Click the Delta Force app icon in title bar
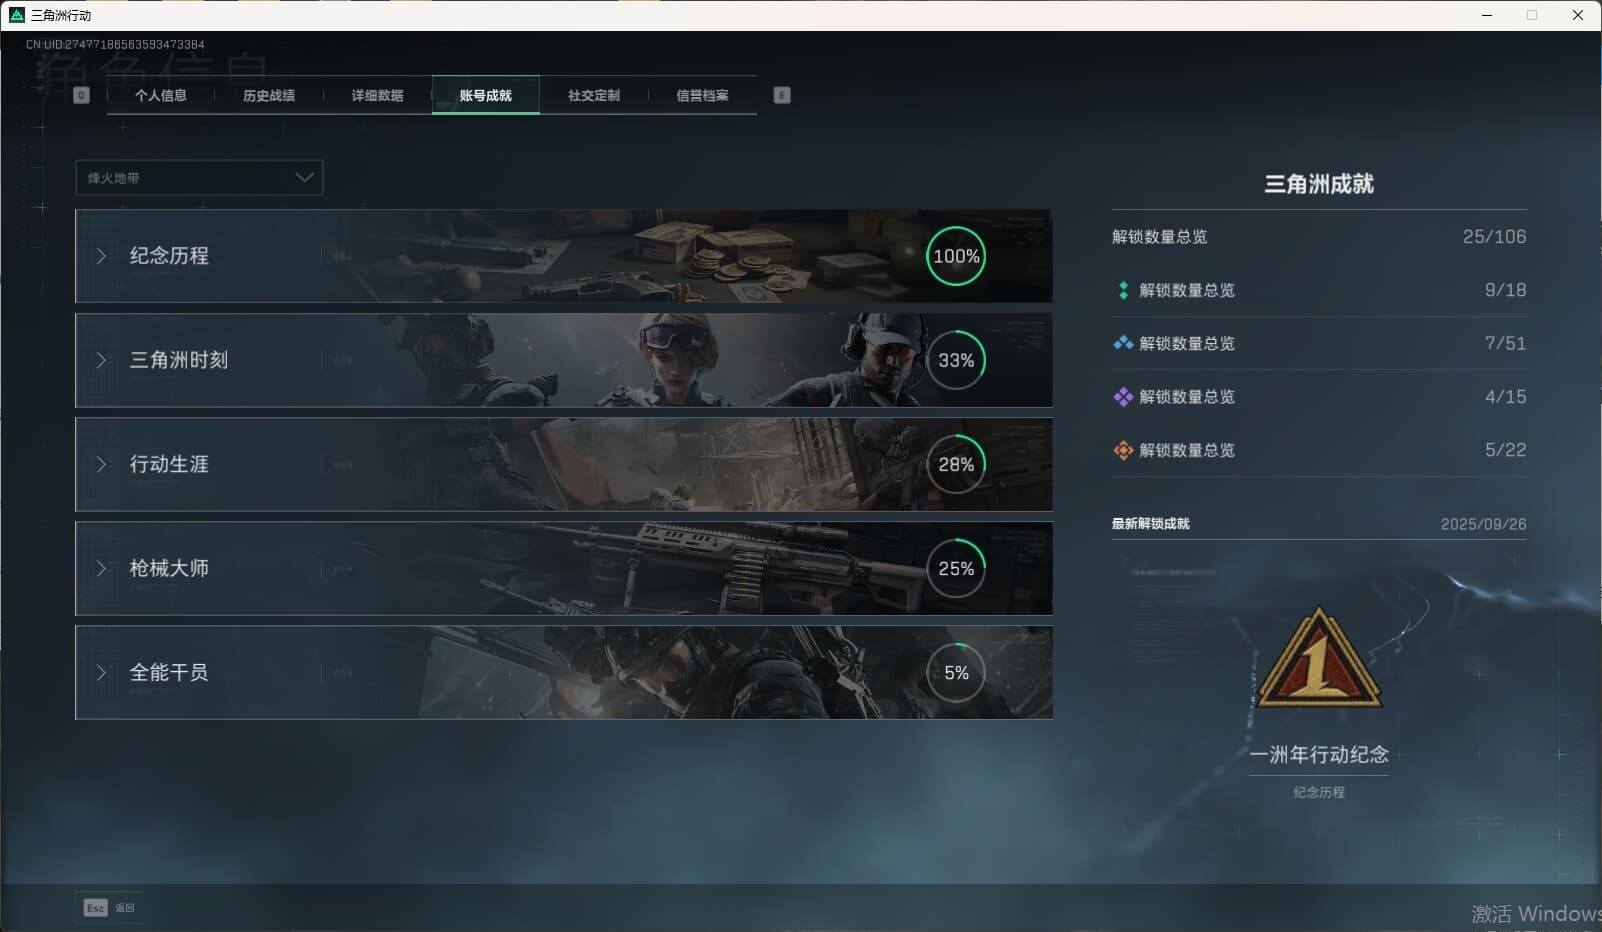 coord(16,15)
